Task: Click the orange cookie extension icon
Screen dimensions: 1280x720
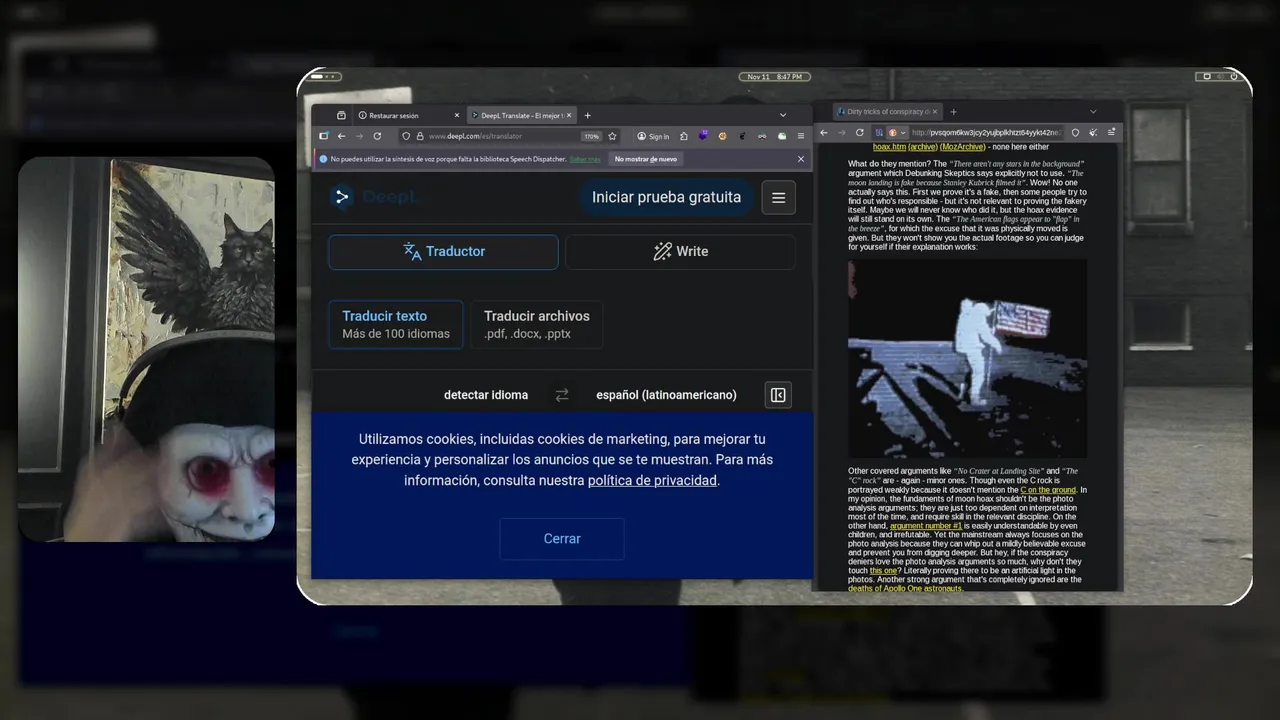Action: coord(722,136)
